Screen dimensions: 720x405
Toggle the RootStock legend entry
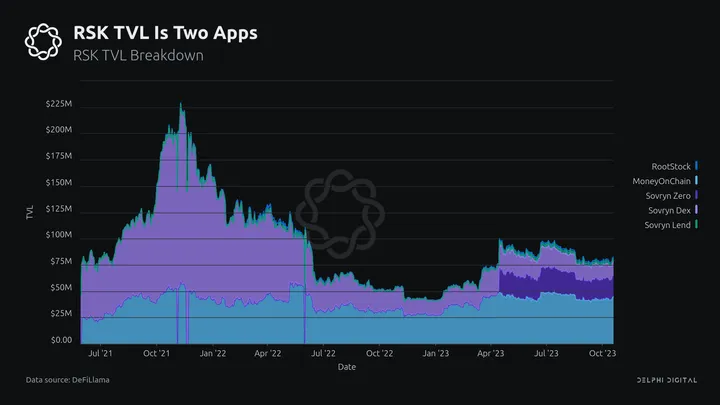671,165
